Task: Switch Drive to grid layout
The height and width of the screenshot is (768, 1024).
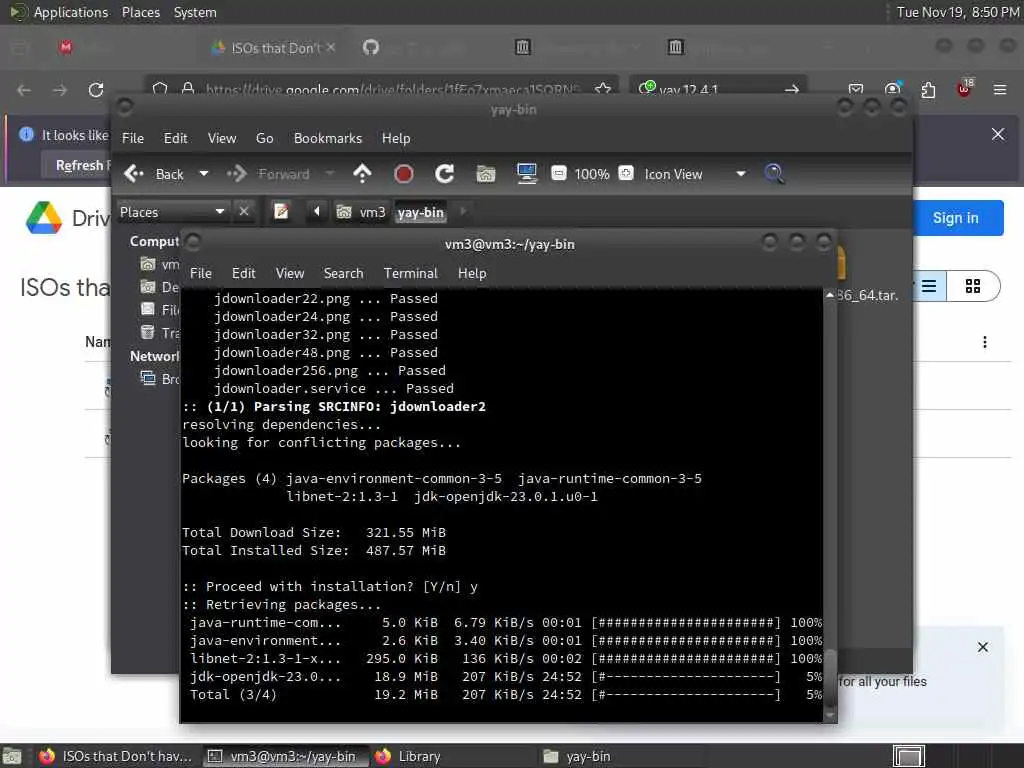Action: [x=973, y=286]
